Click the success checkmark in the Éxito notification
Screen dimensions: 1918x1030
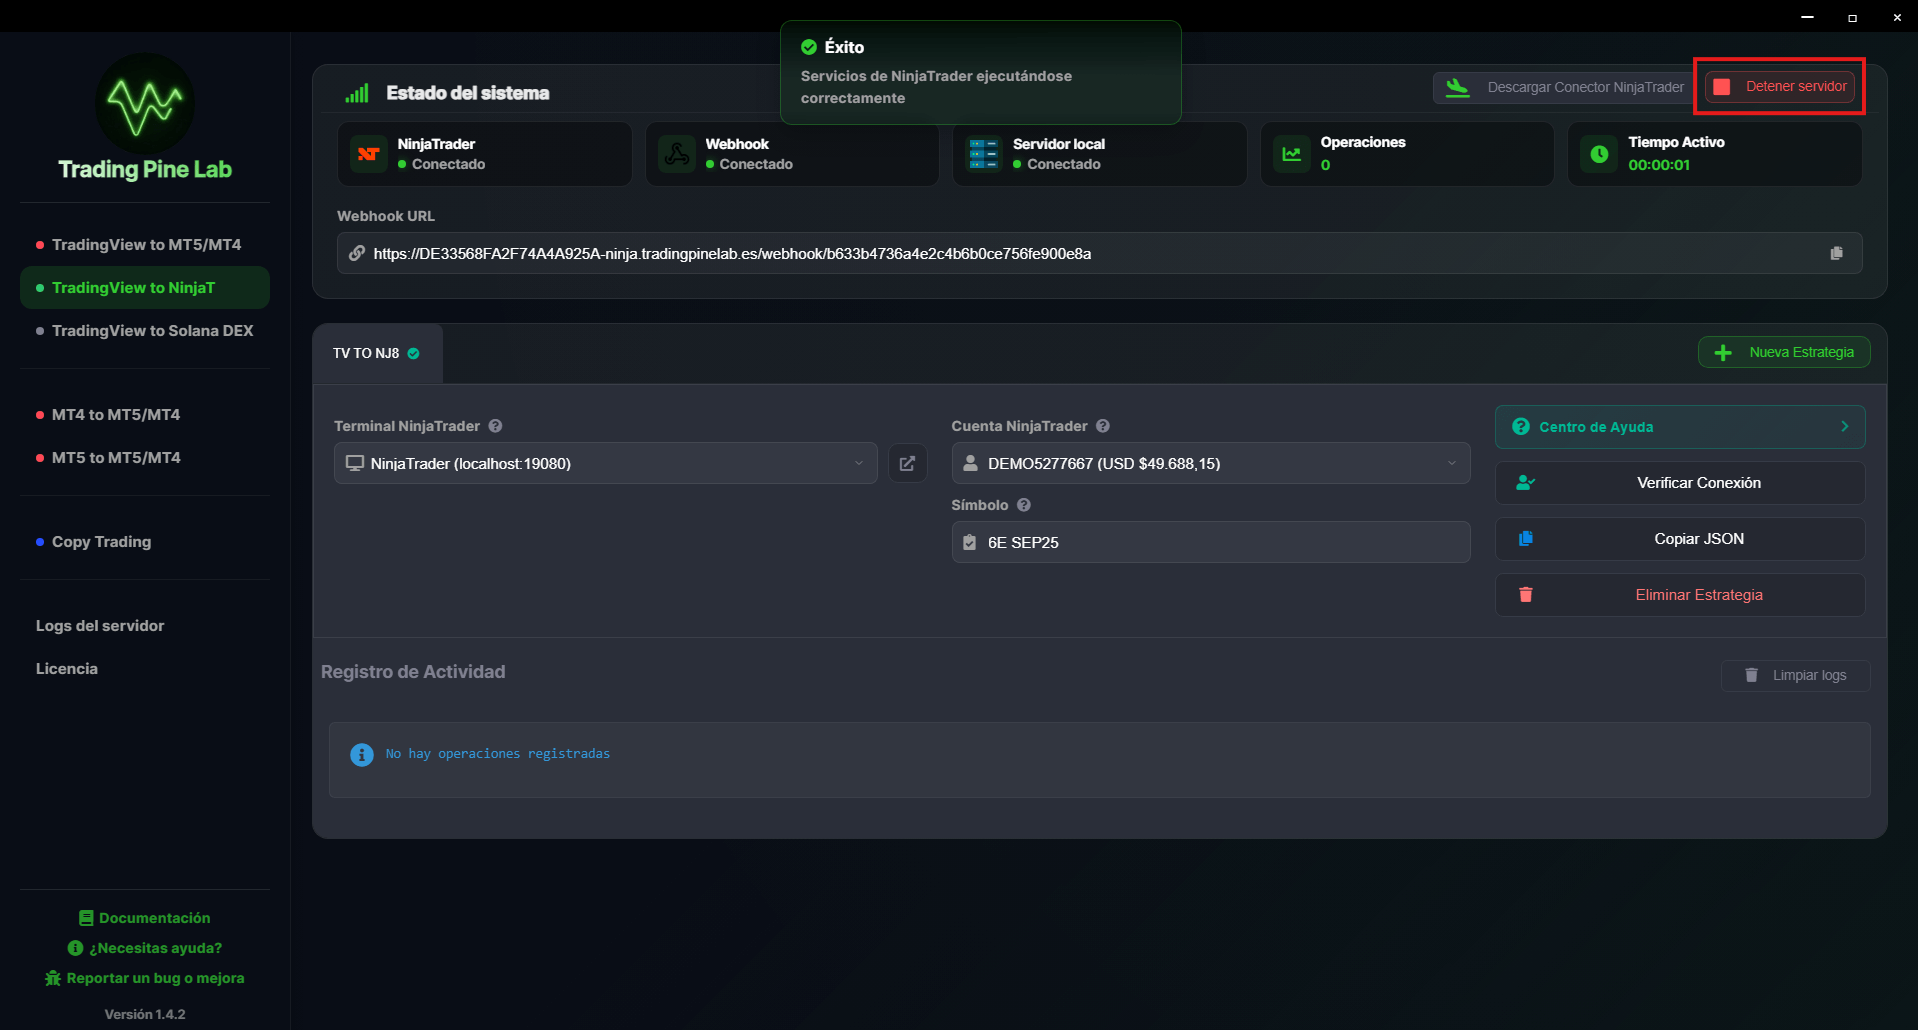tap(808, 46)
